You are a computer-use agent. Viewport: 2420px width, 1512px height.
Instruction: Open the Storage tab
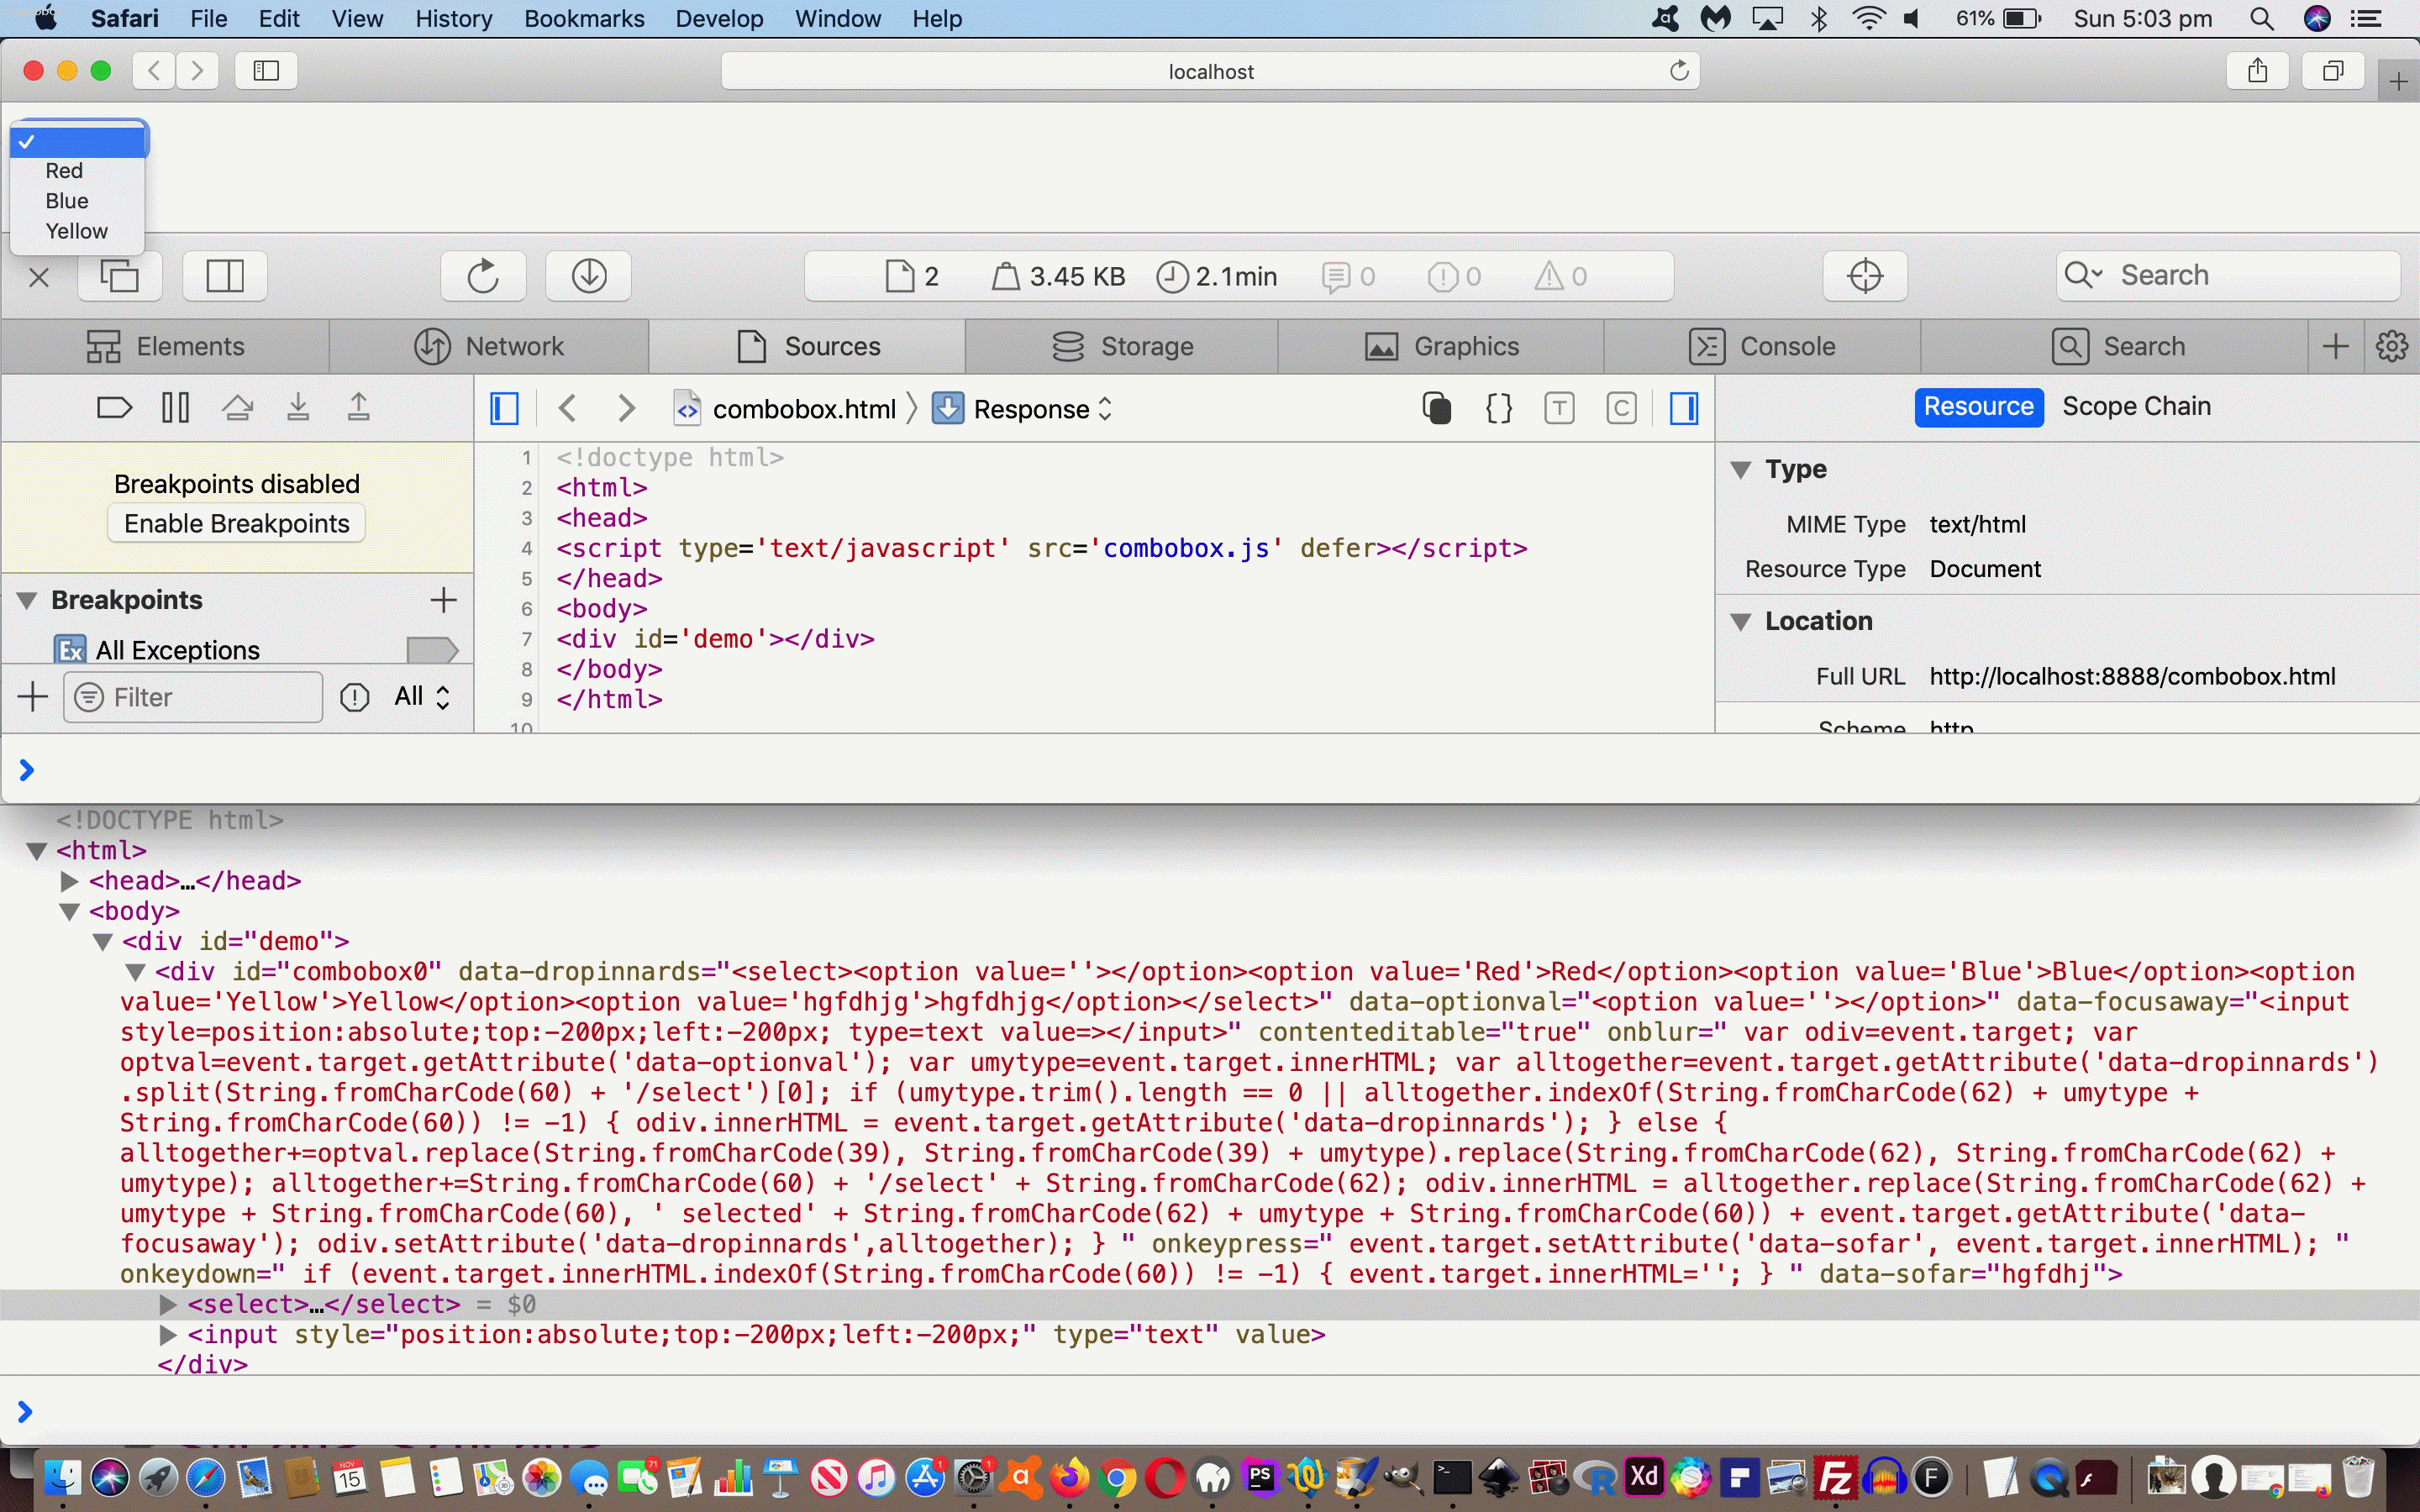point(1123,346)
